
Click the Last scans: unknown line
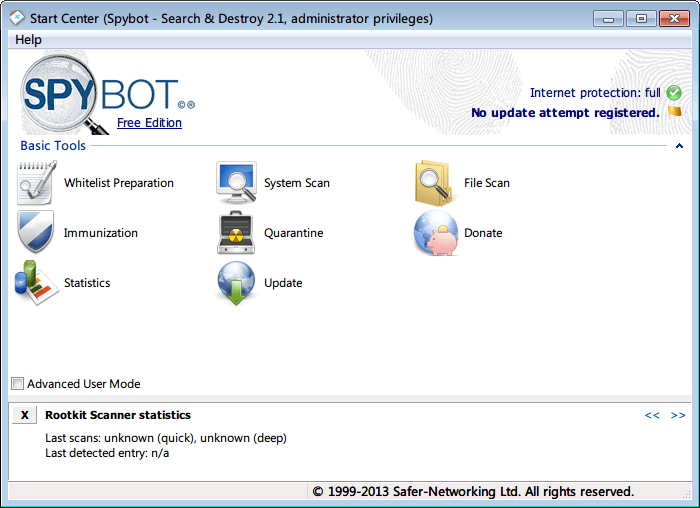(x=166, y=438)
